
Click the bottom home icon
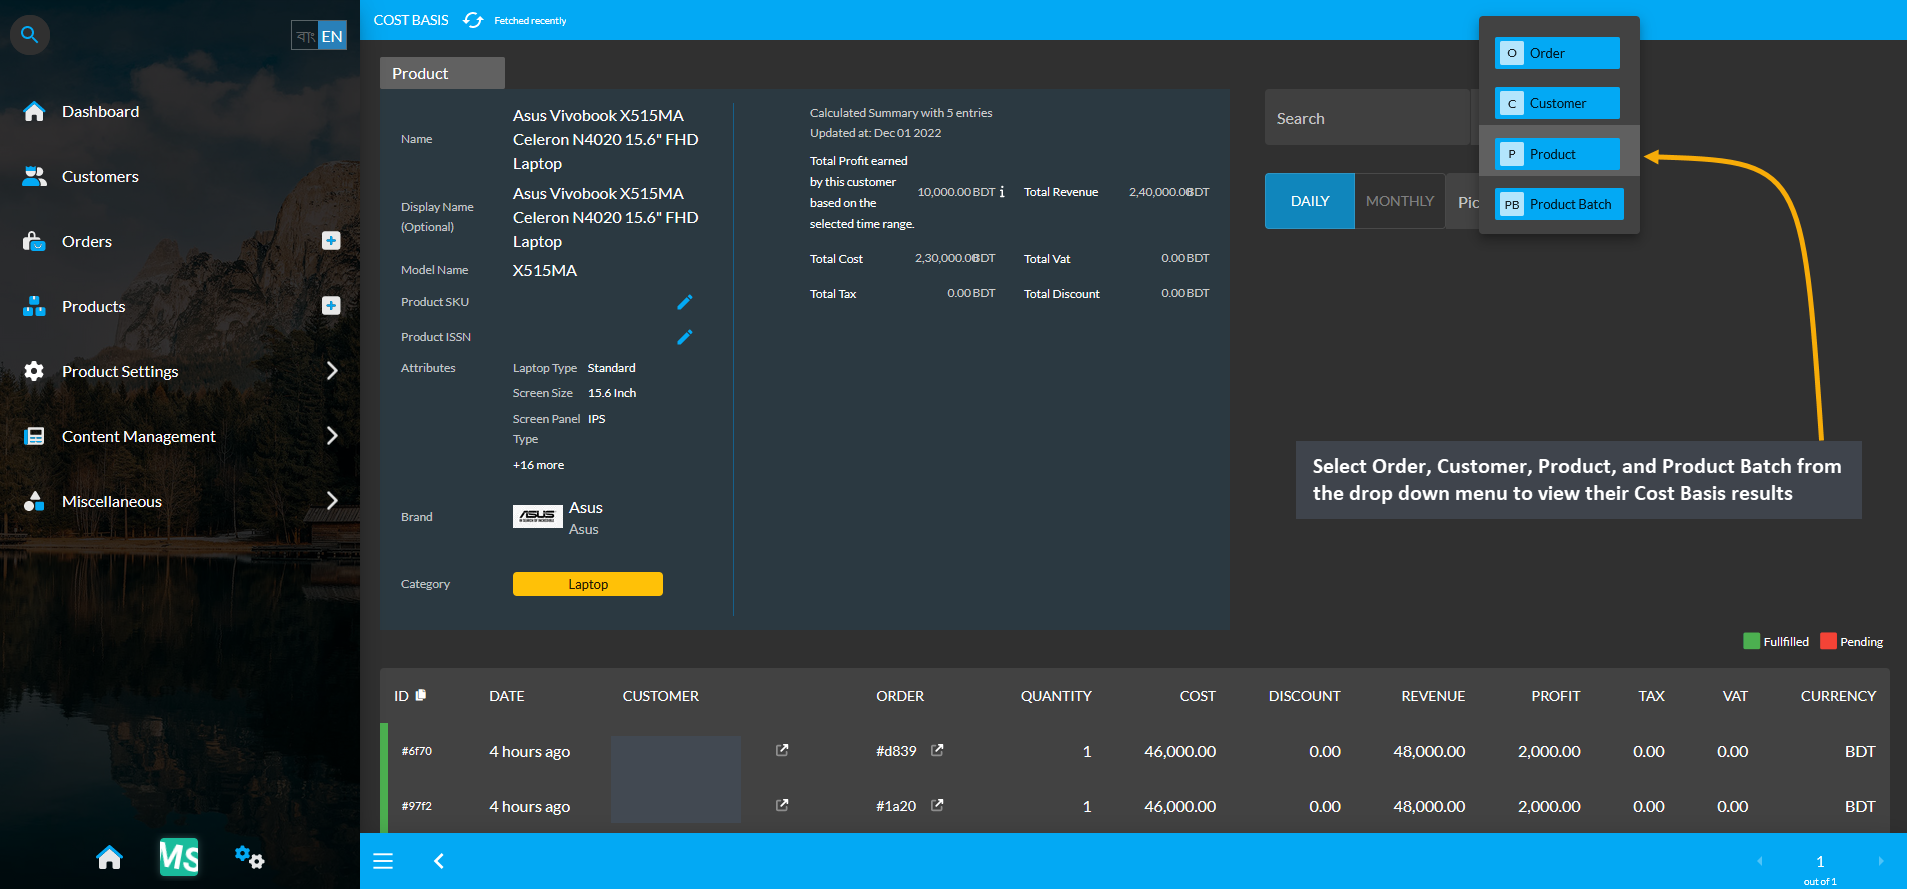[110, 858]
